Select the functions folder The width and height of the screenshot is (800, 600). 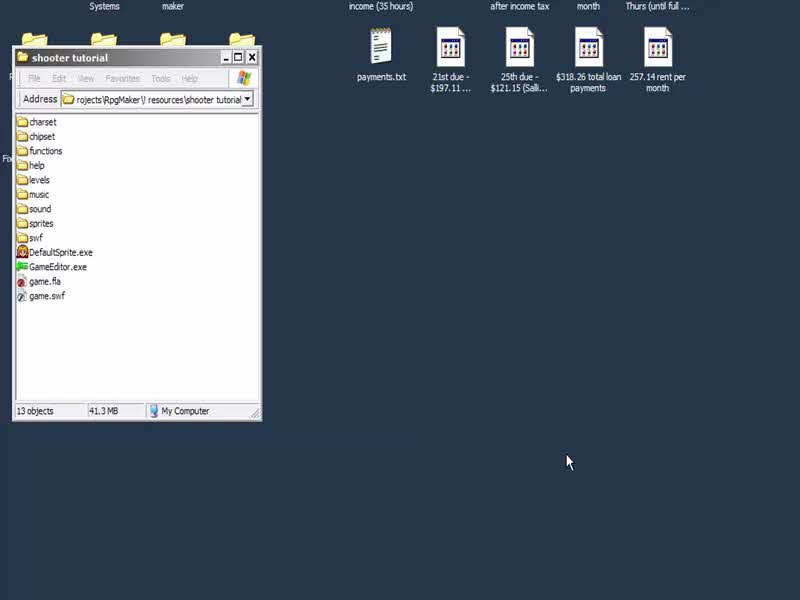tap(45, 151)
